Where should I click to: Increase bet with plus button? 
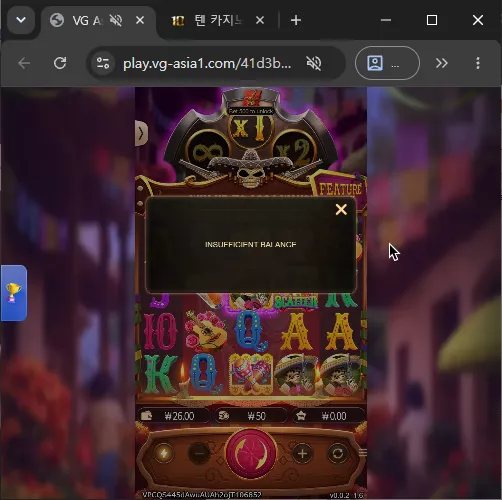[302, 453]
